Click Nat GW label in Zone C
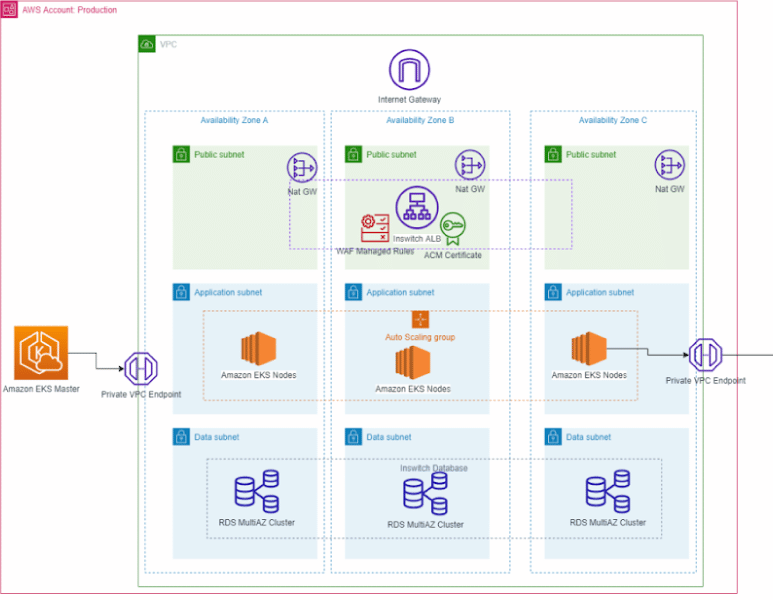773x600 pixels. pyautogui.click(x=669, y=189)
